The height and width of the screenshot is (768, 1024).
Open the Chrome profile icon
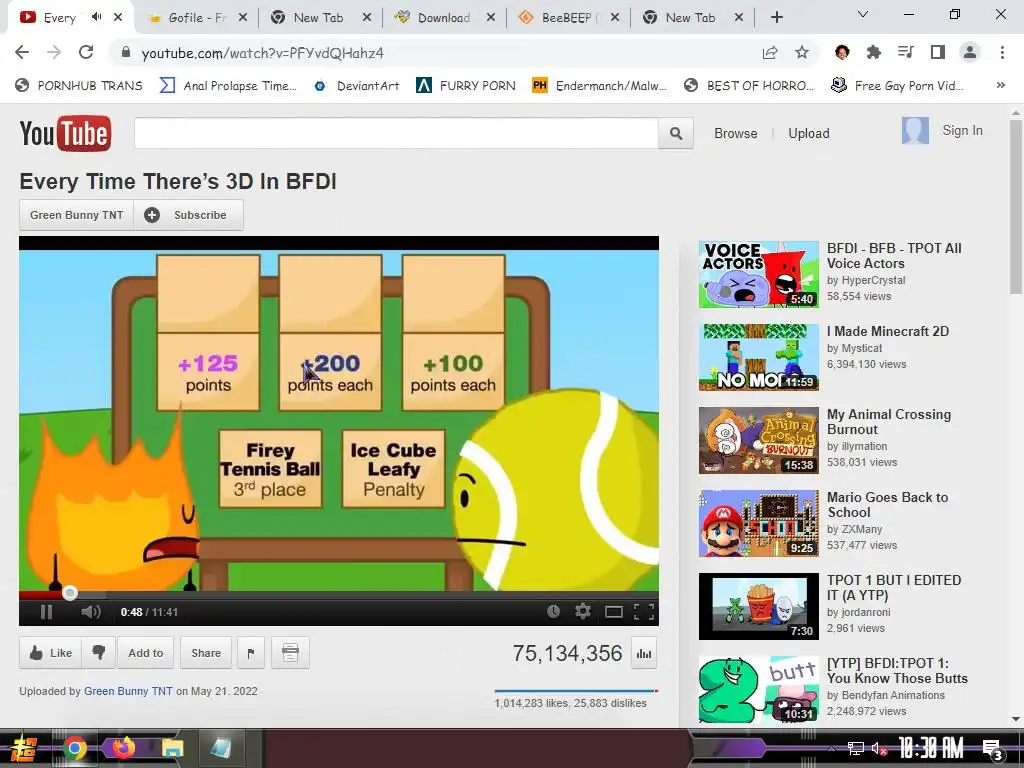[970, 52]
